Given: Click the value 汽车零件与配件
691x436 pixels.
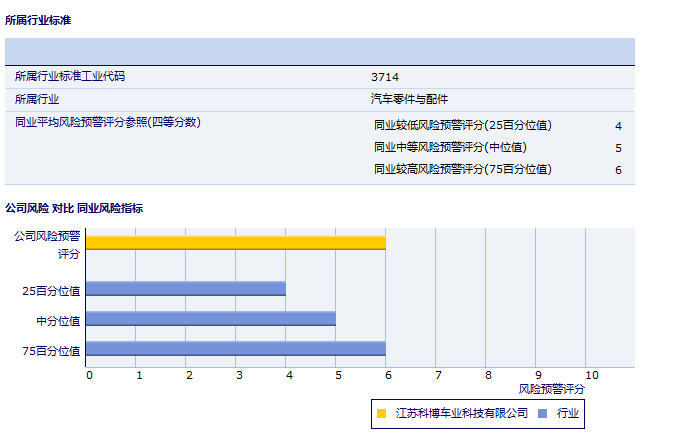Looking at the screenshot, I should tap(409, 99).
